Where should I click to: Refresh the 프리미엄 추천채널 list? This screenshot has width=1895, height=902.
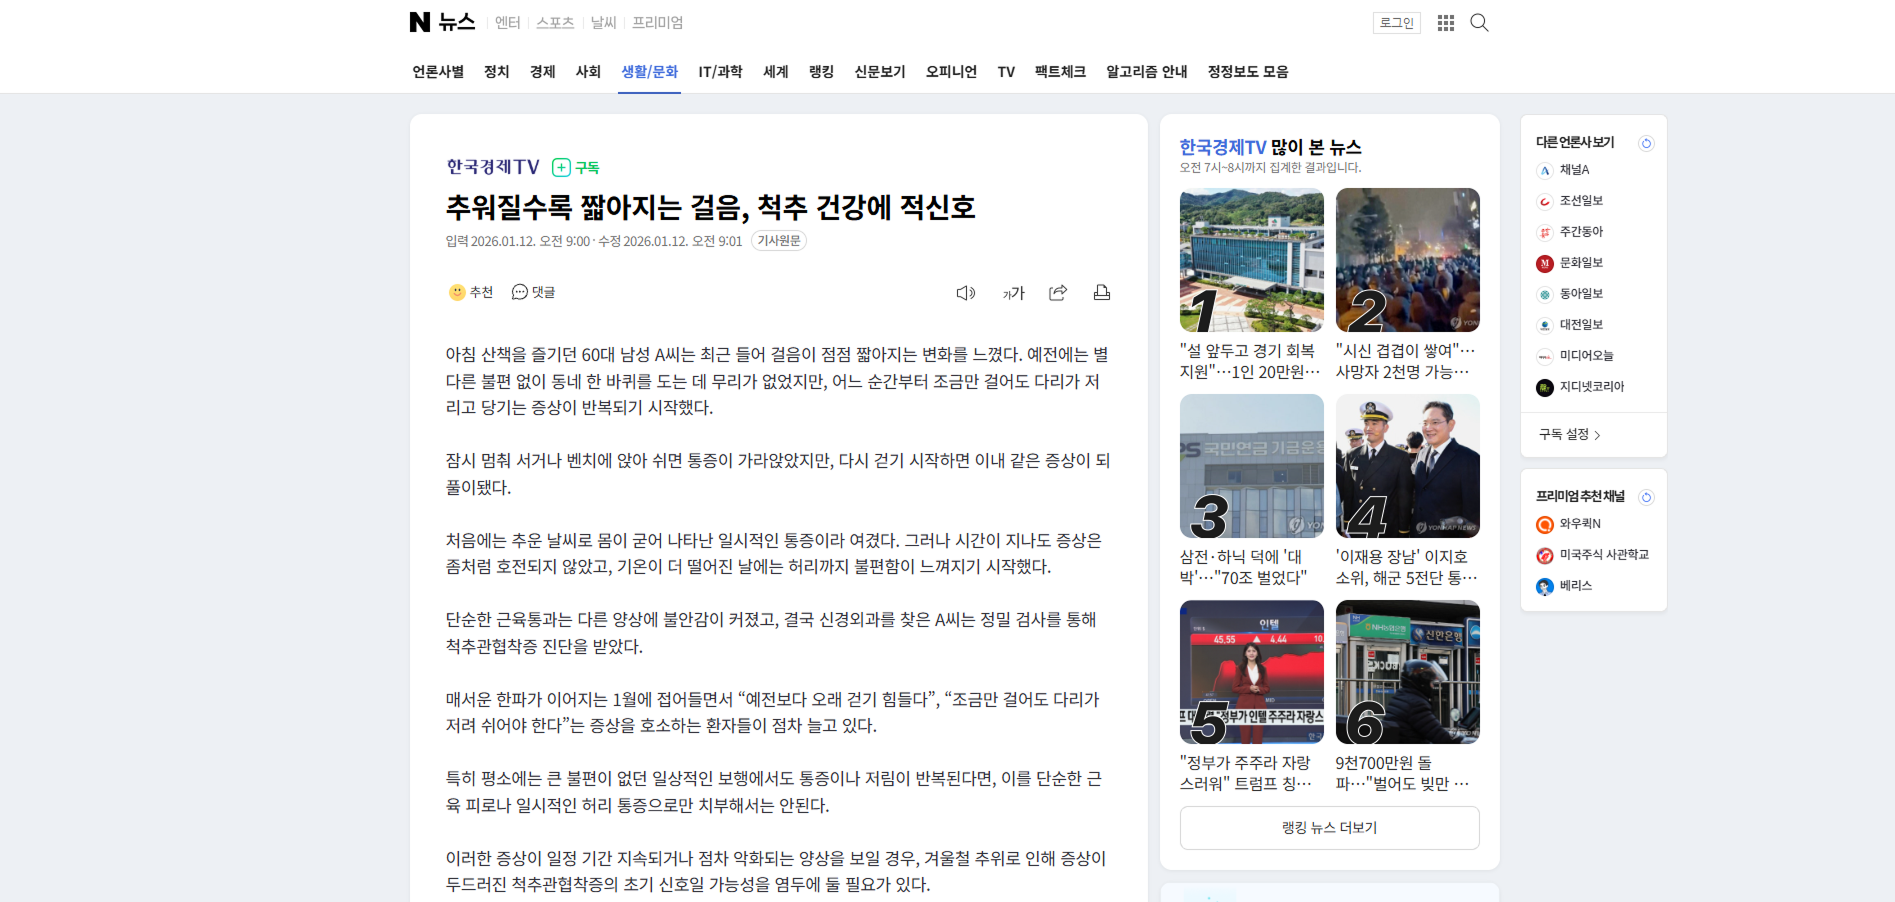point(1646,497)
